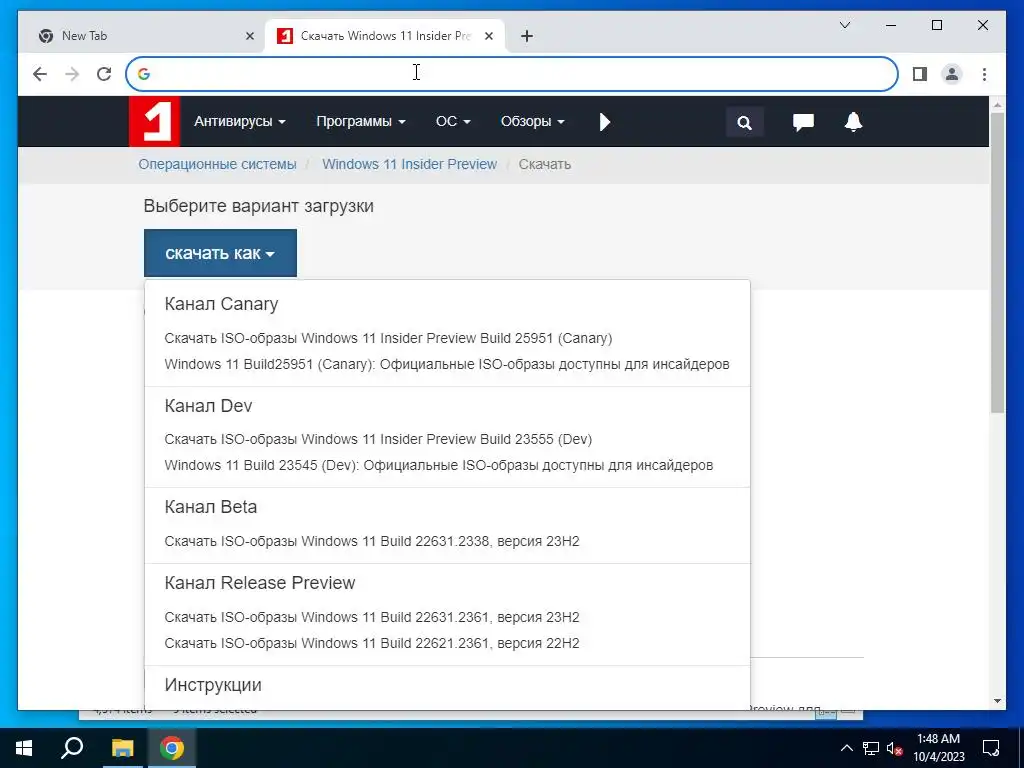Expand the Программы menu
Screen dimensions: 1024x768
[x=360, y=121]
